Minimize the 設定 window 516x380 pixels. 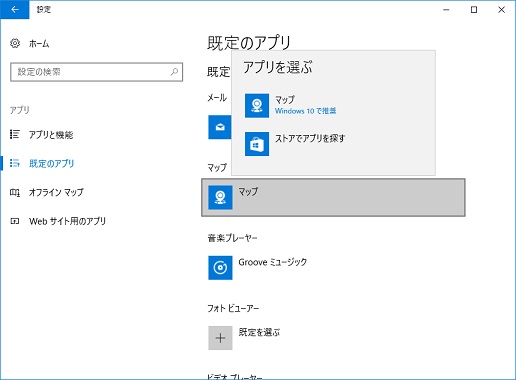(x=446, y=10)
